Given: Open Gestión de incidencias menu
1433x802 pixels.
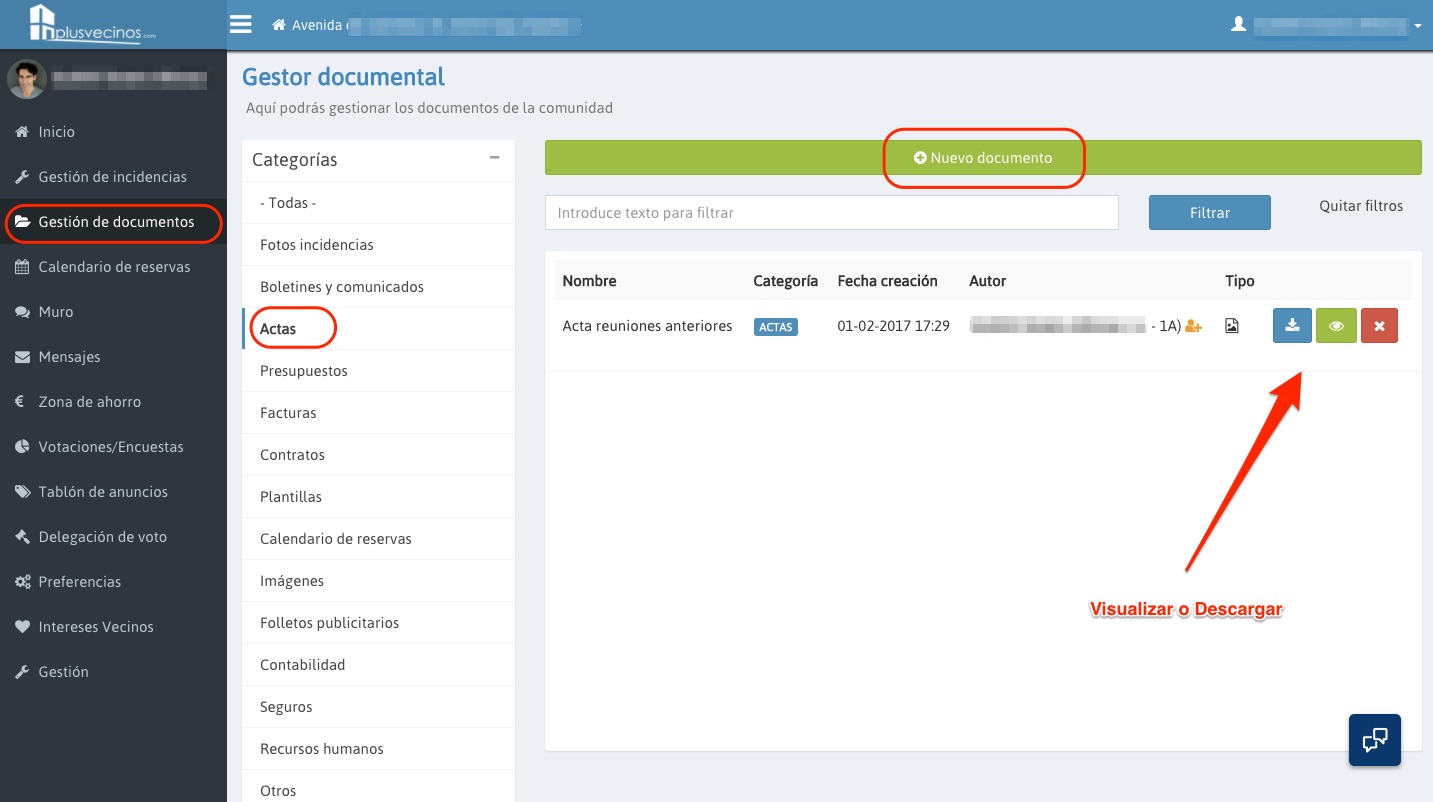Looking at the screenshot, I should [112, 177].
